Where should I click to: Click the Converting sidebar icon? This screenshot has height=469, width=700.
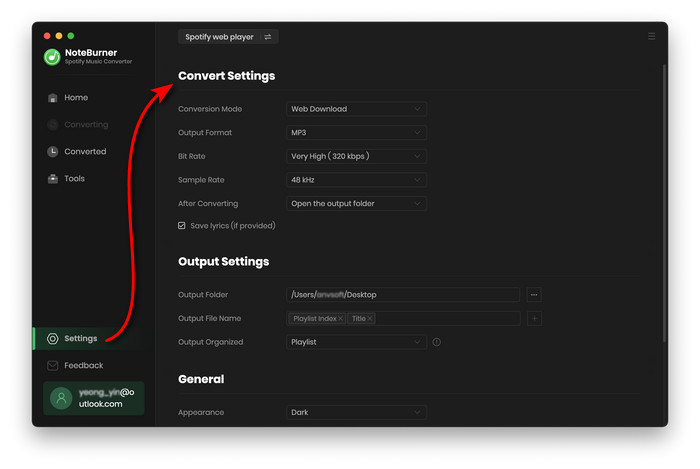53,125
